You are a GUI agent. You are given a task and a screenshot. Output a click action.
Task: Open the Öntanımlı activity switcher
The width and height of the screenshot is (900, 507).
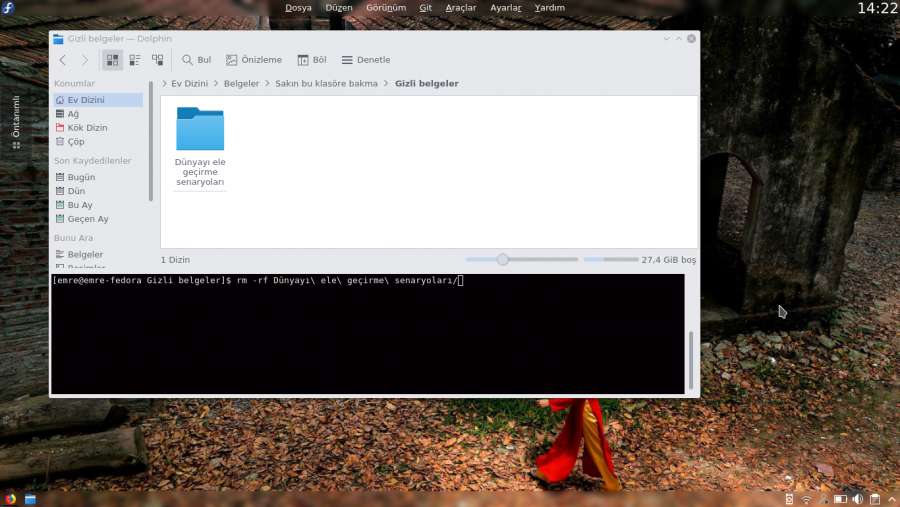16,122
